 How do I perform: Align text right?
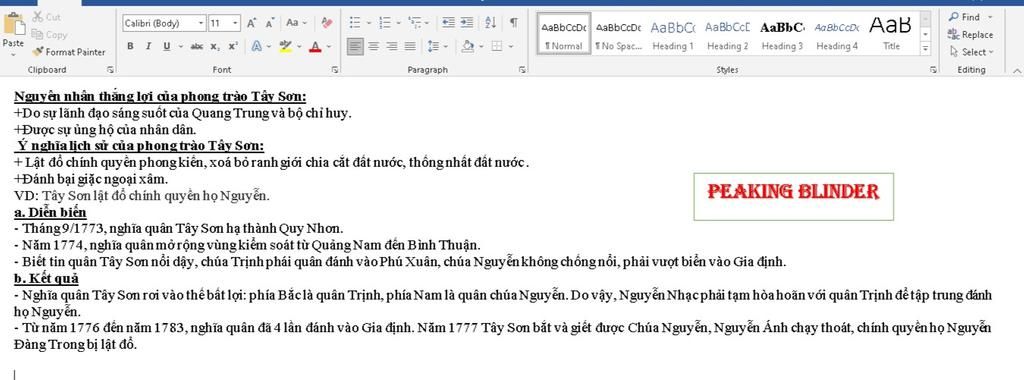click(391, 46)
